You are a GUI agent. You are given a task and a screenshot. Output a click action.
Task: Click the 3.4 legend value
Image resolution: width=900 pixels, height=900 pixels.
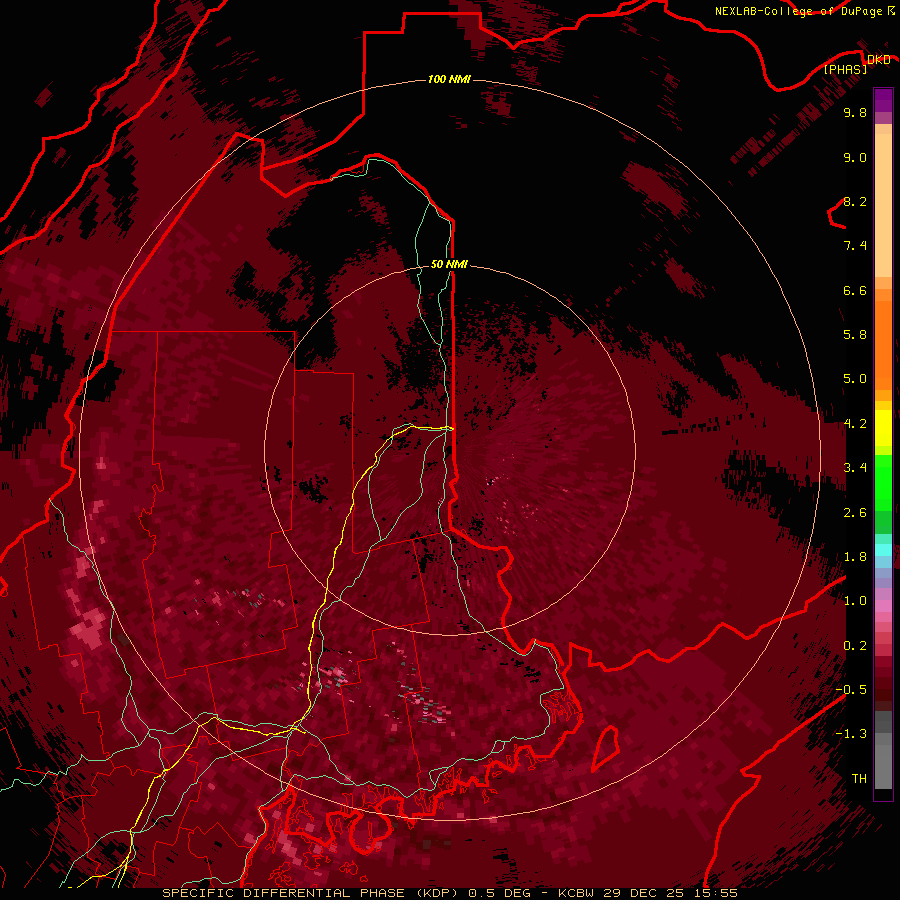click(x=855, y=468)
